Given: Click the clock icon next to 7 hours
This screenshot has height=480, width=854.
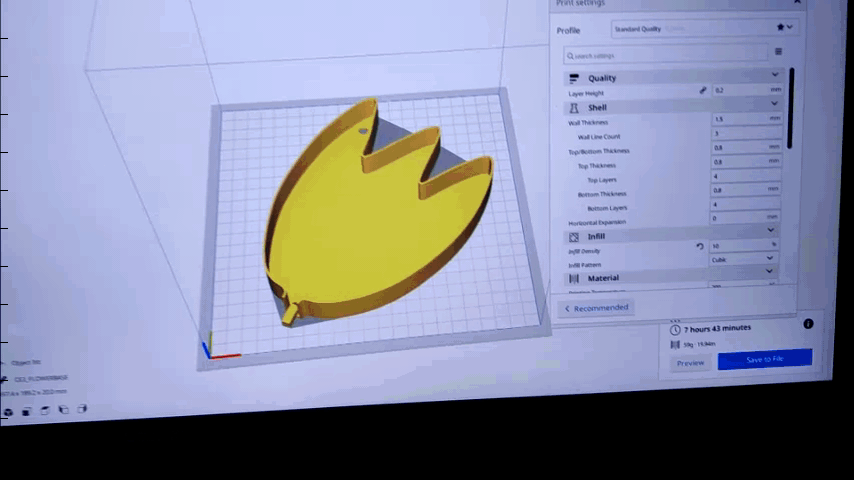Looking at the screenshot, I should pyautogui.click(x=675, y=330).
